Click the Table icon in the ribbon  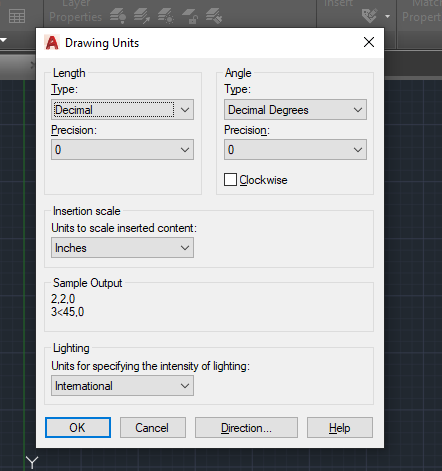point(17,16)
